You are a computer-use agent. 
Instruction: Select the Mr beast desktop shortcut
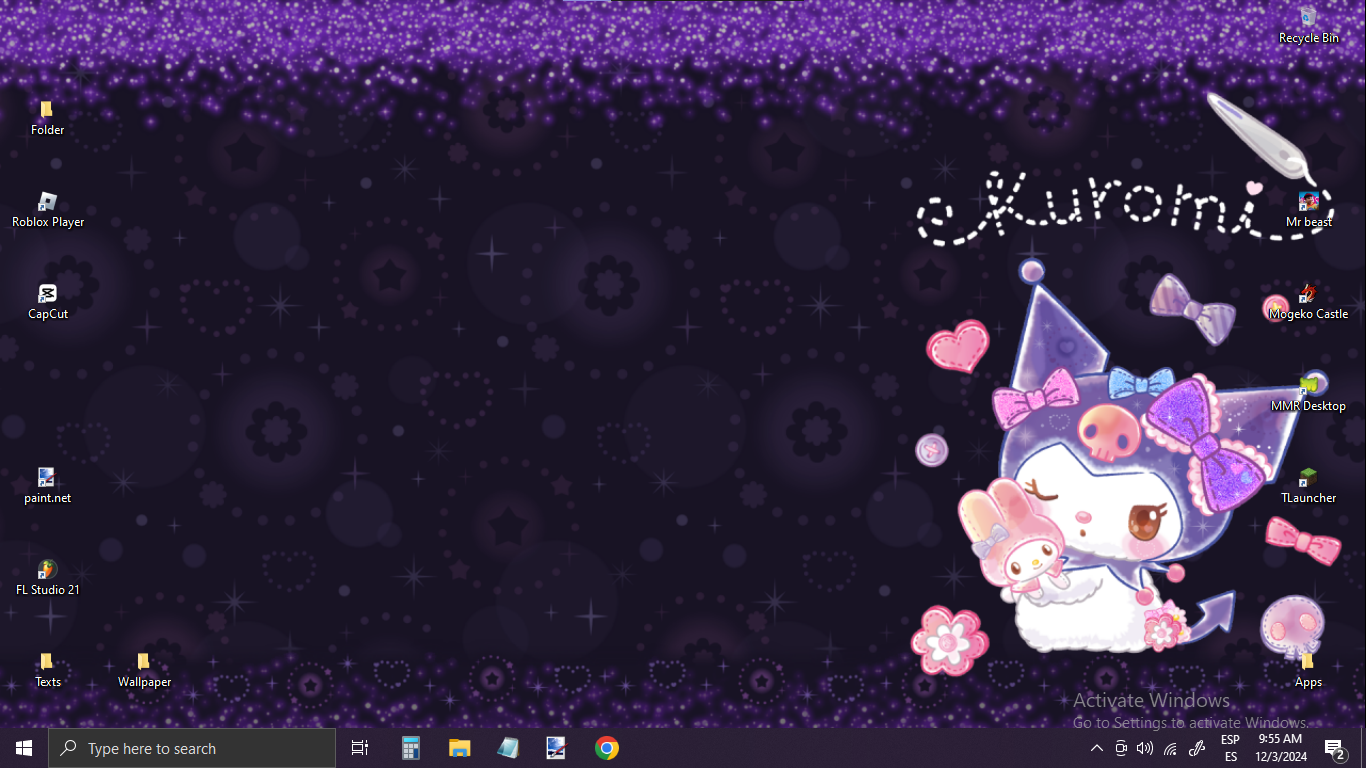1308,209
